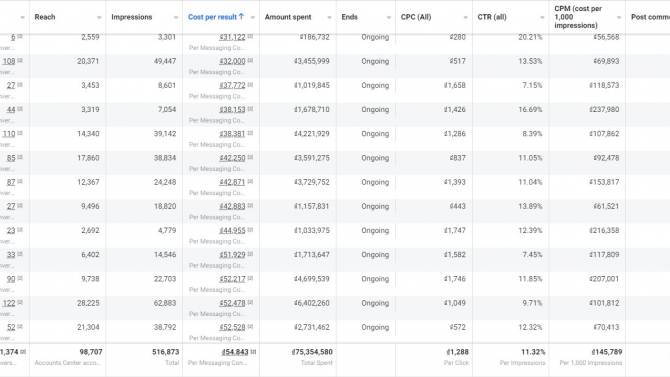Select the impressions value 62,883
This screenshot has width=670, height=377.
pos(165,303)
